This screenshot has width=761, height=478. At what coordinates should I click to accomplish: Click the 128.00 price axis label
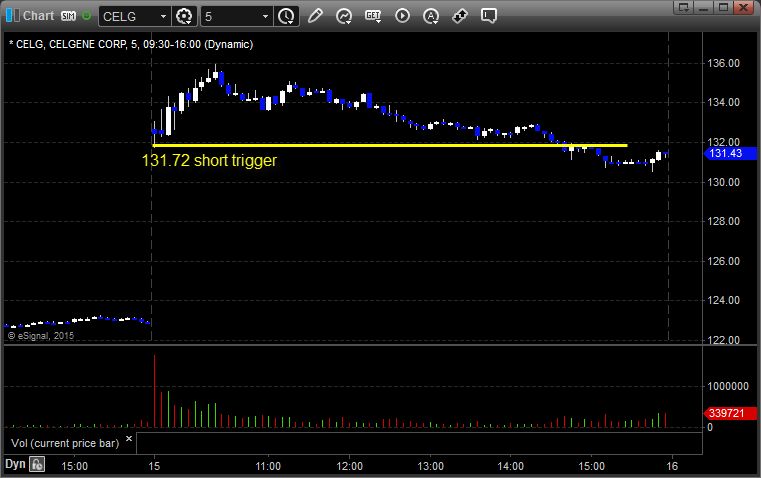coord(724,221)
